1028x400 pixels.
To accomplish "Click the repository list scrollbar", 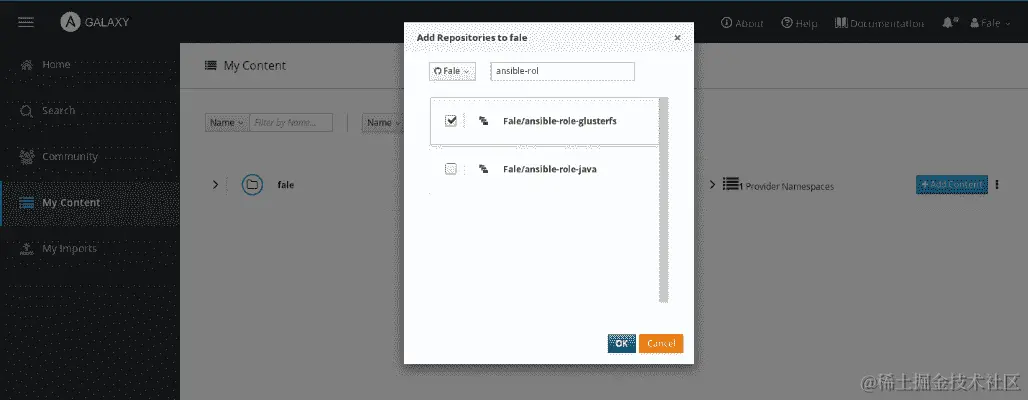I will [x=663, y=200].
